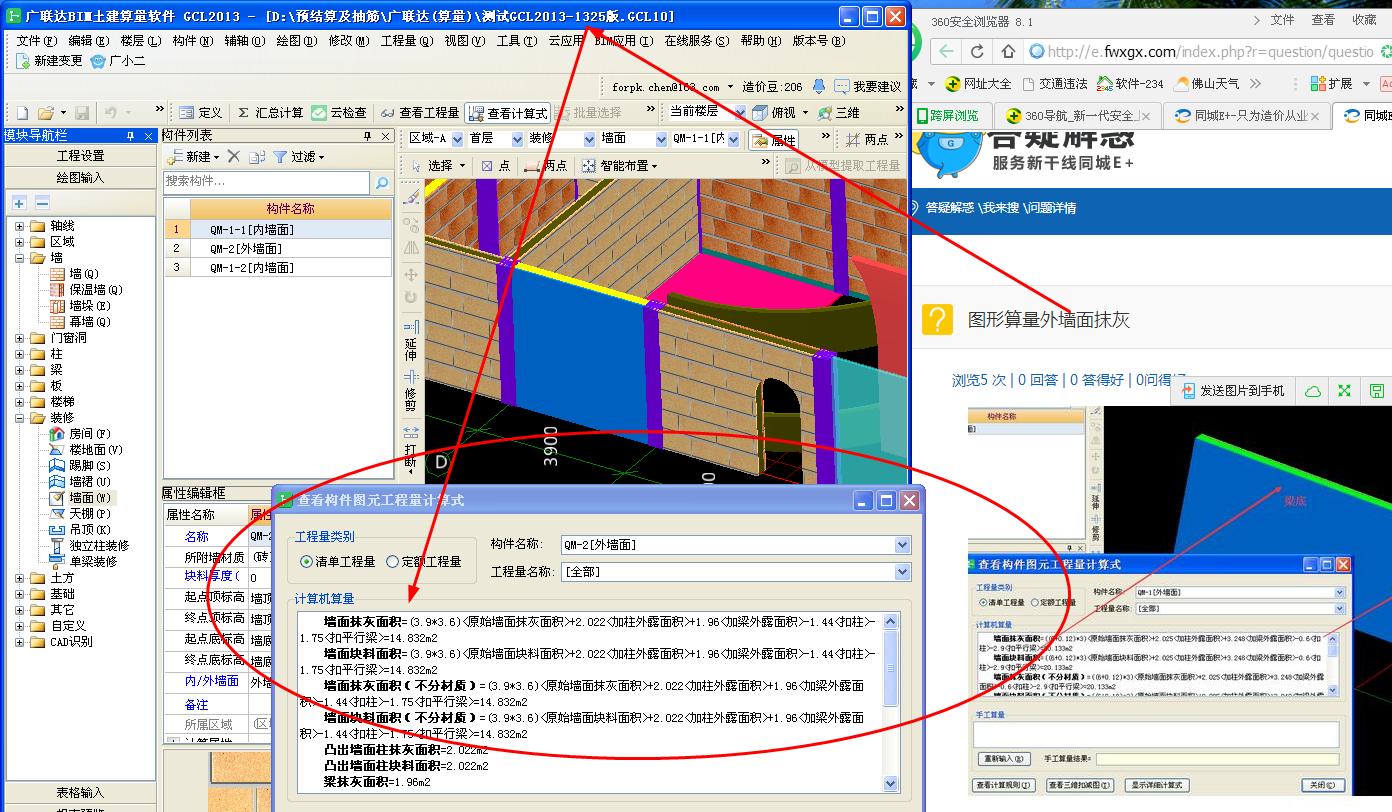The image size is (1392, 812).
Task: Pin the 构件列表 panel
Action: point(367,136)
